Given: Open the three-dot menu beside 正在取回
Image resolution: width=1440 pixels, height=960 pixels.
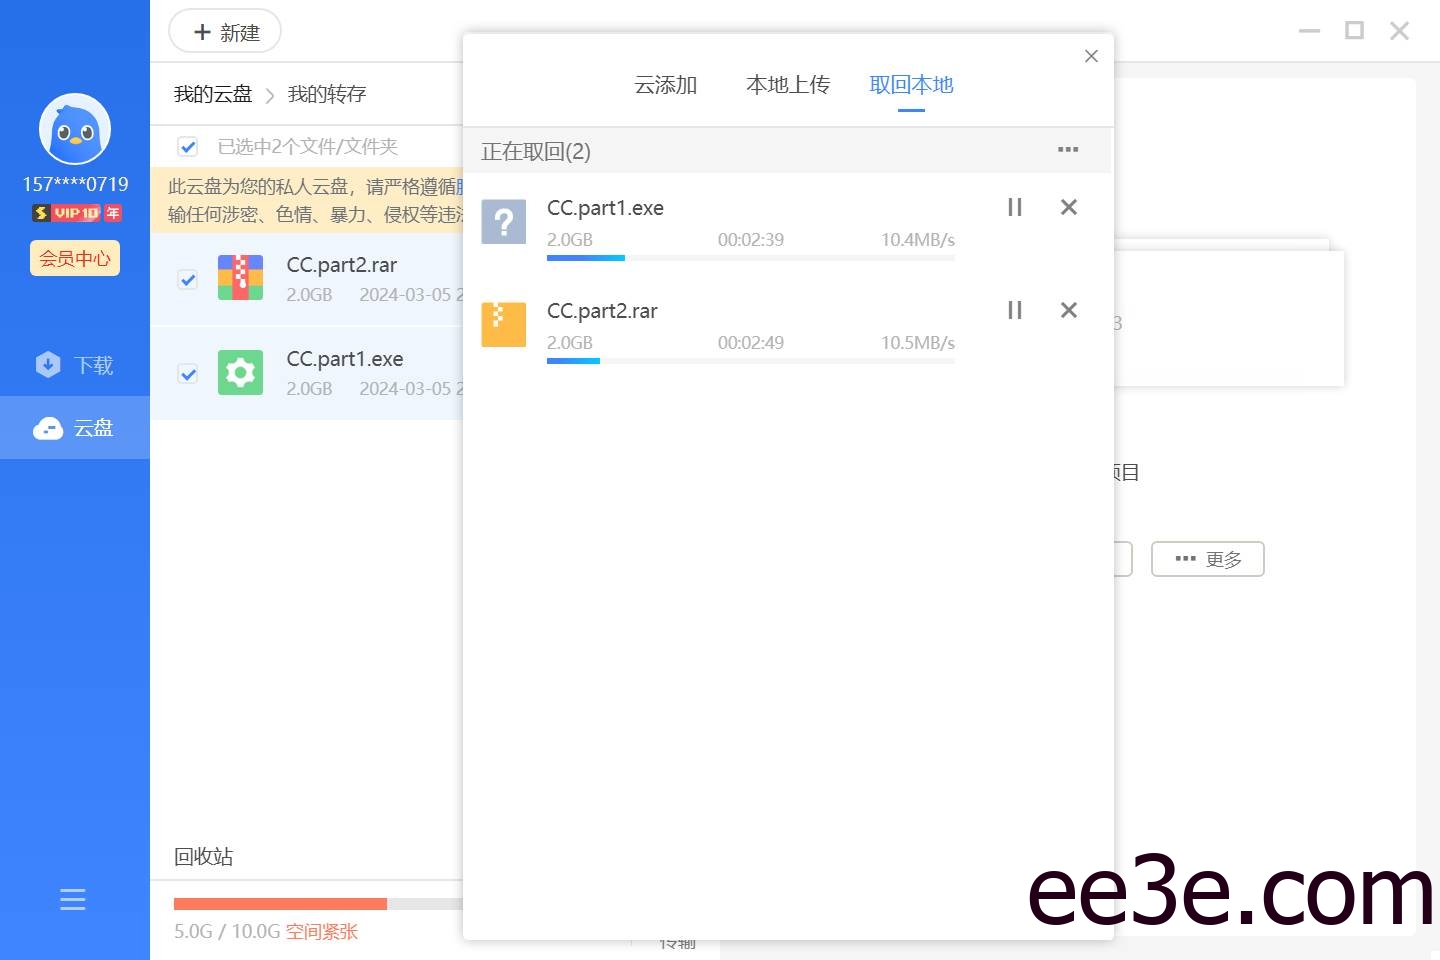Looking at the screenshot, I should click(1067, 150).
